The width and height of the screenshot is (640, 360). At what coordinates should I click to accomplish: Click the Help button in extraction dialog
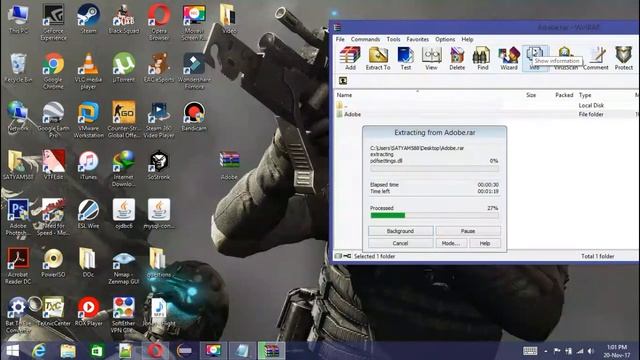pyautogui.click(x=484, y=243)
